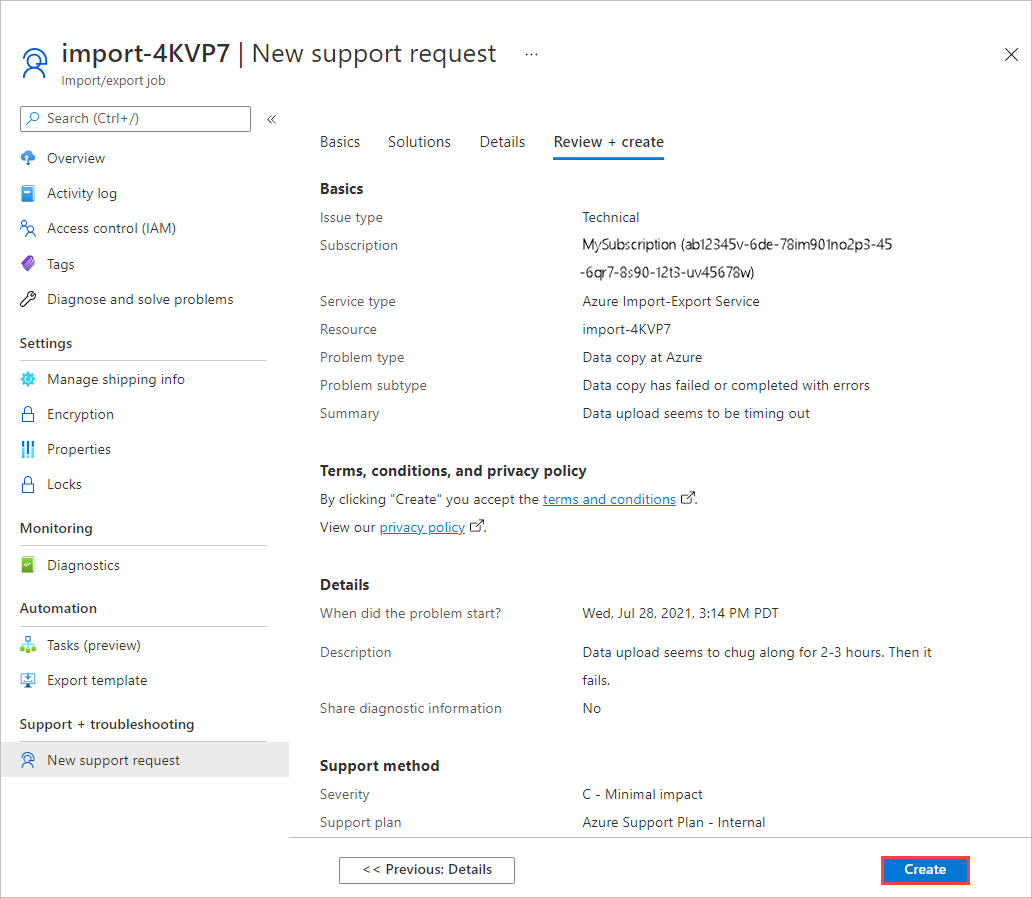
Task: Open Encryption settings
Action: [80, 414]
